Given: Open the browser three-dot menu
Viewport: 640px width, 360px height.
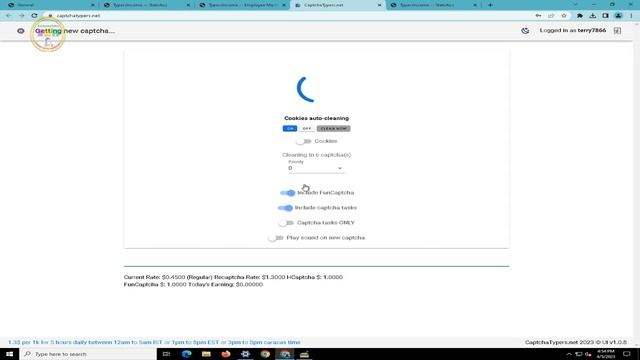Looking at the screenshot, I should pos(631,16).
